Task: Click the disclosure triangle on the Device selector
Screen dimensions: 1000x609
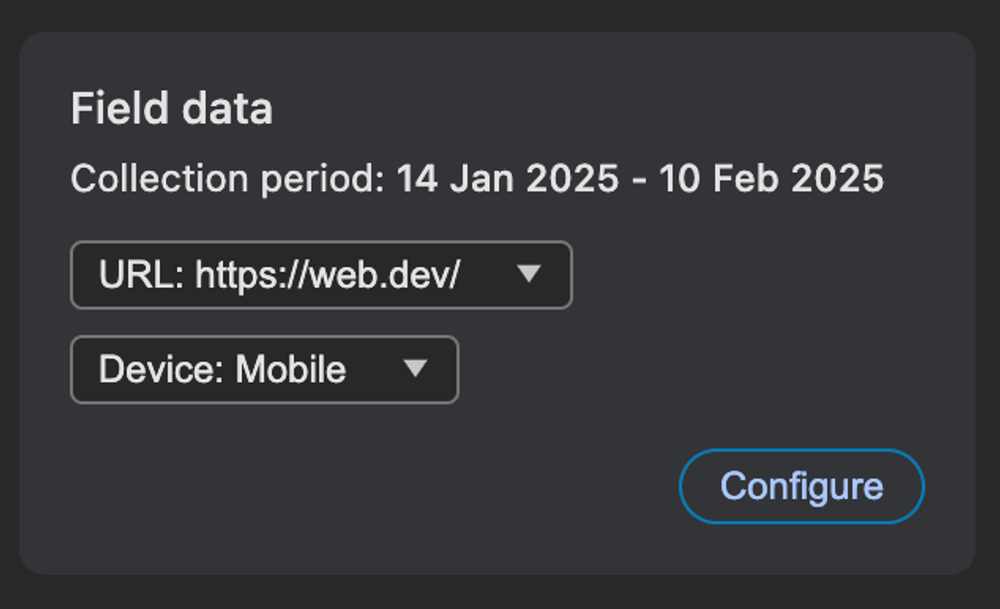Action: click(415, 370)
